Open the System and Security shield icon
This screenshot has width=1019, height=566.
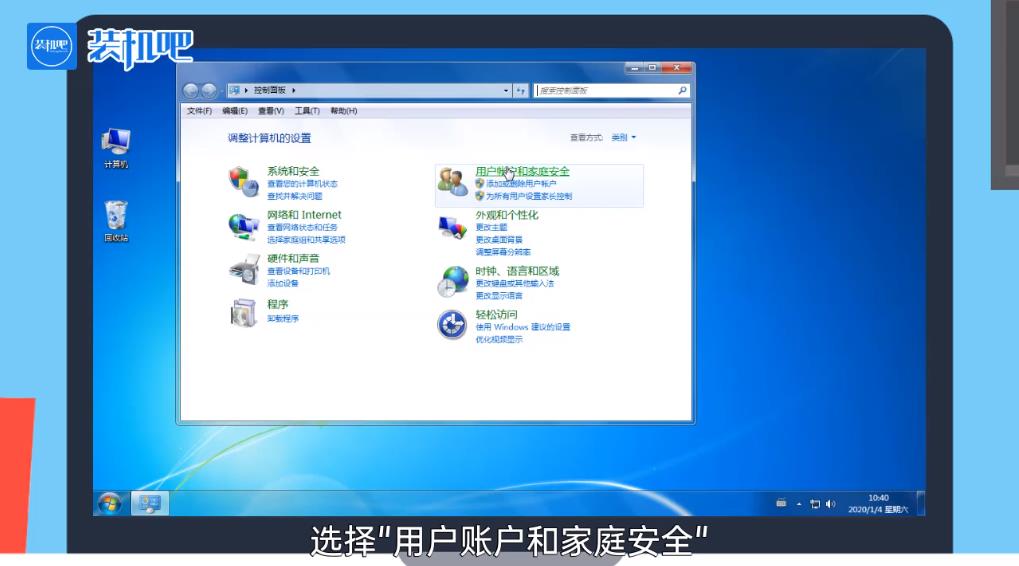(x=244, y=181)
